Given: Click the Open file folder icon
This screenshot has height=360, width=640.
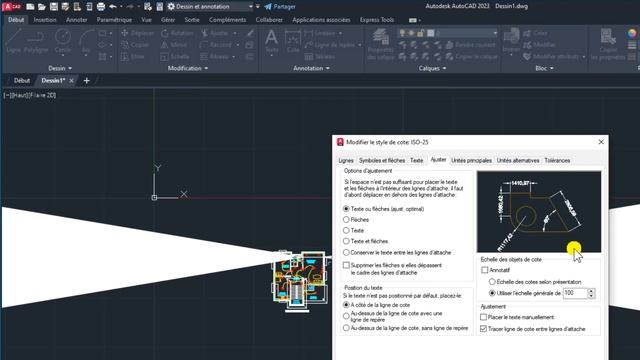Looking at the screenshot, I should tap(42, 7).
